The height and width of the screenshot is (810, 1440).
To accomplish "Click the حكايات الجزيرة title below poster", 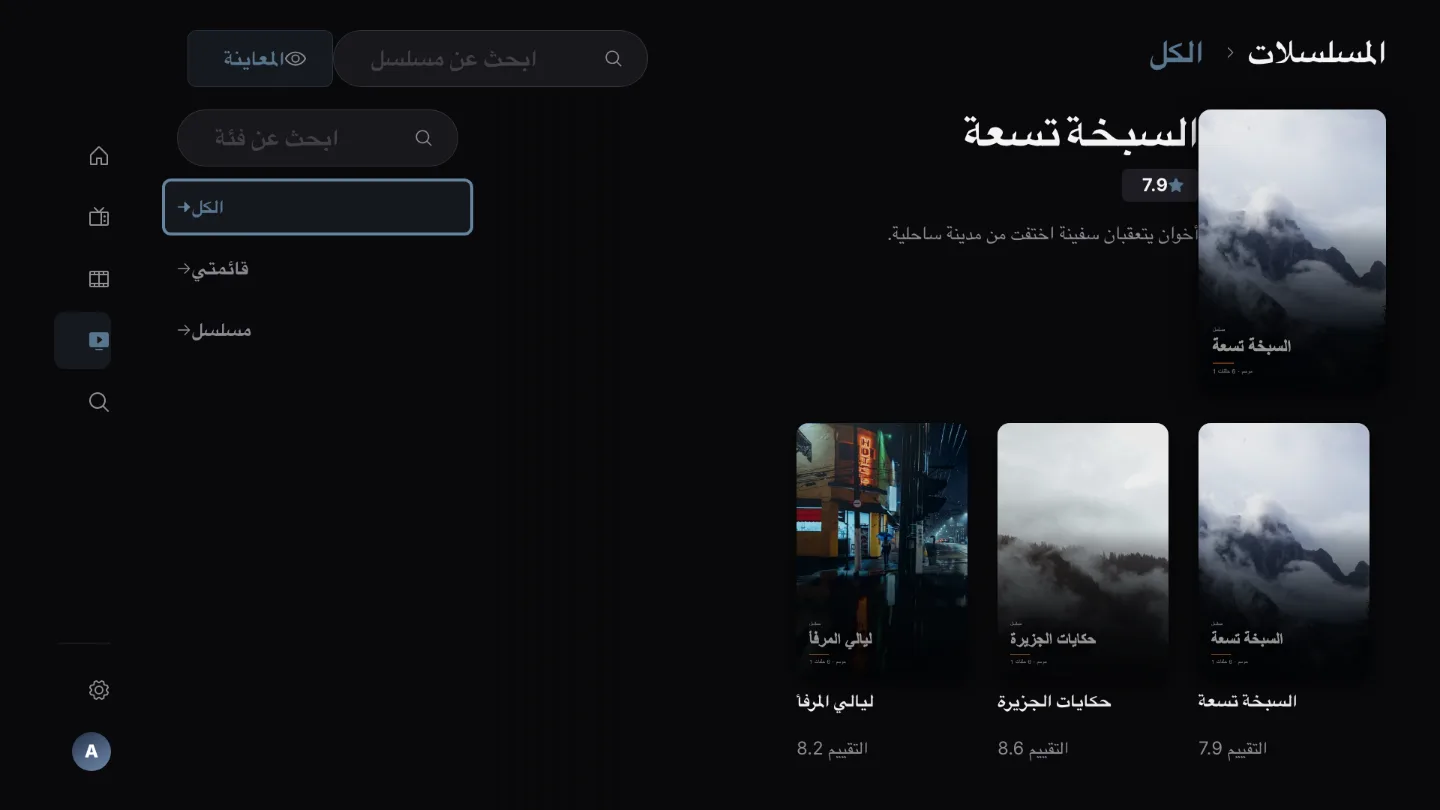I will coord(1055,702).
